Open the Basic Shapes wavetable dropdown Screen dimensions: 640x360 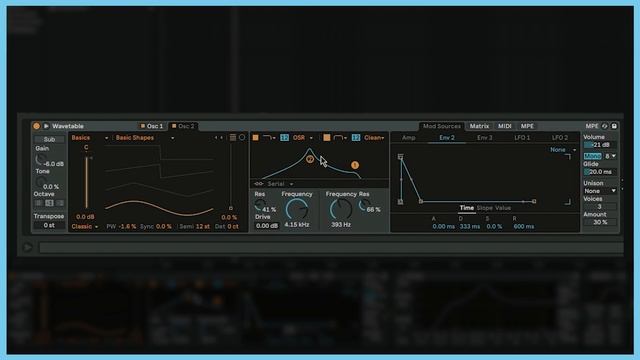pyautogui.click(x=144, y=138)
